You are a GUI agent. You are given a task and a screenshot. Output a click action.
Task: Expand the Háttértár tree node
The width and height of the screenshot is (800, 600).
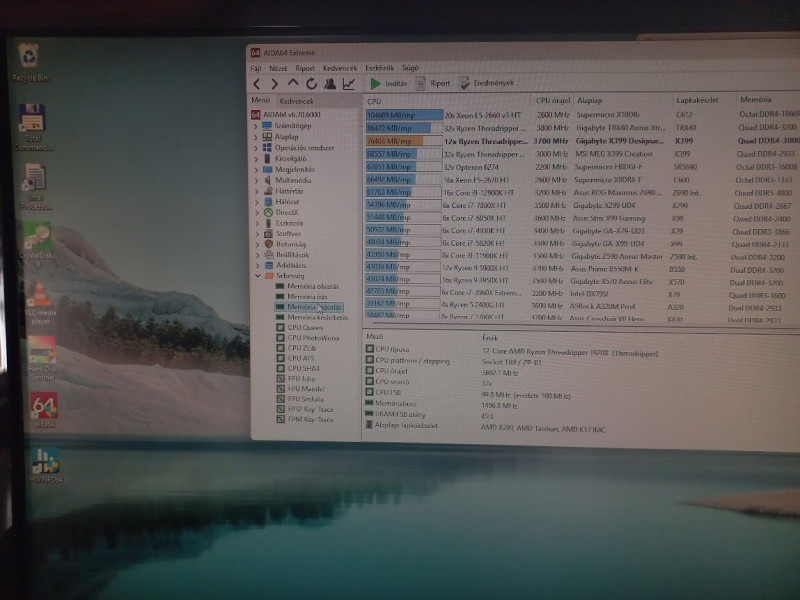pos(257,191)
